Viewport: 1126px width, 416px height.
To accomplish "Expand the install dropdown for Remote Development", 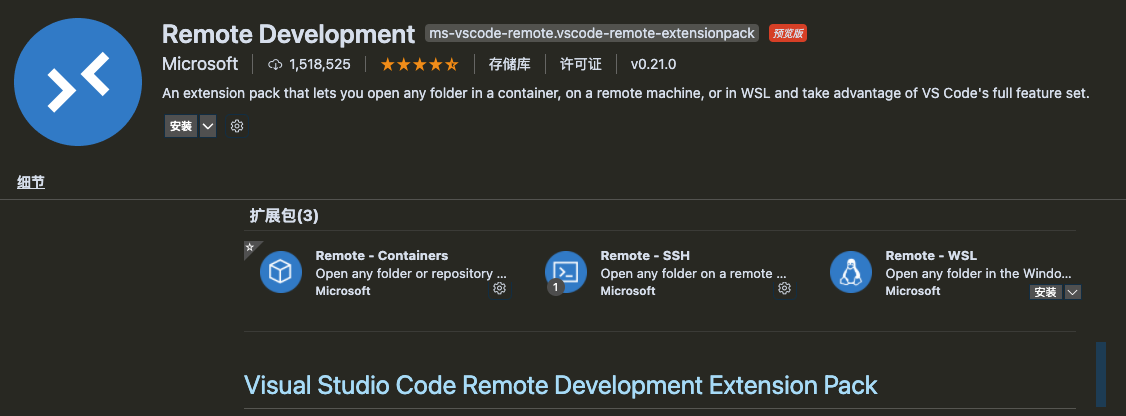I will (208, 127).
